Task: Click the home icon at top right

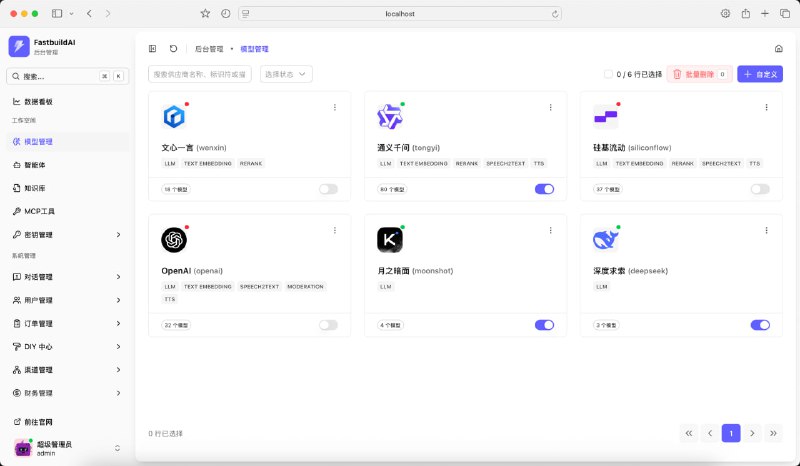Action: coord(779,48)
